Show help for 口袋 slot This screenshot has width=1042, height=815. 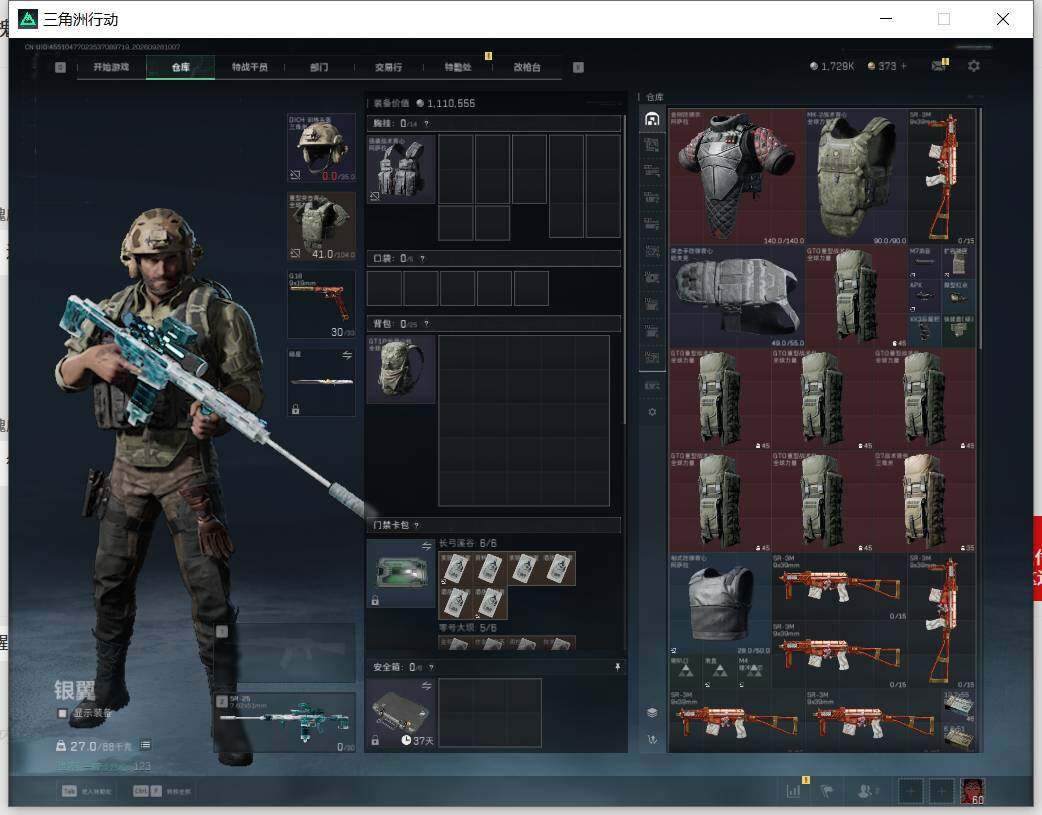pos(422,259)
